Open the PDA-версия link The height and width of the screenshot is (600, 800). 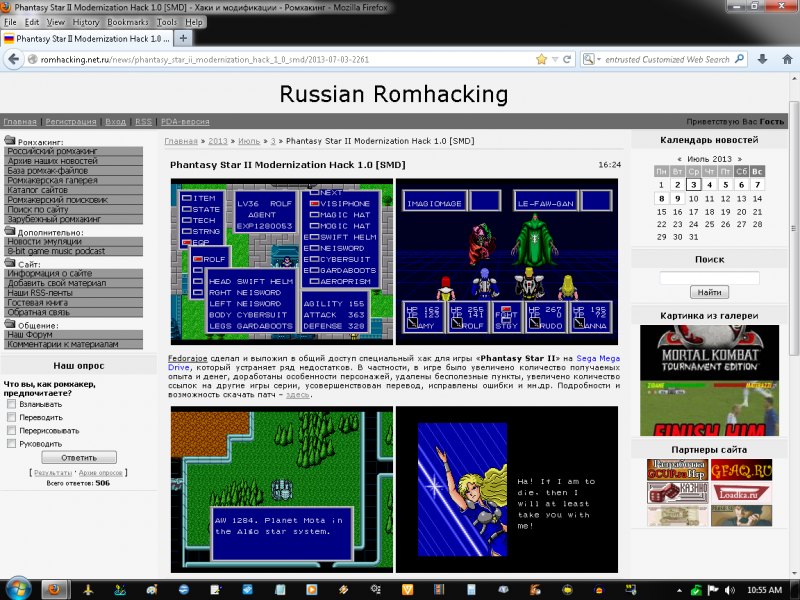click(185, 121)
